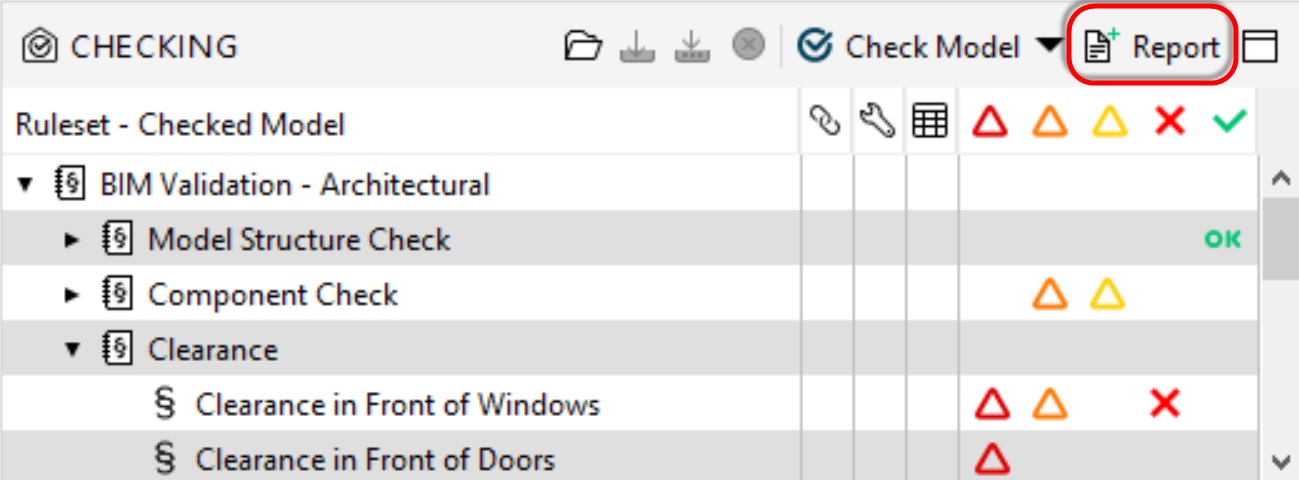Toggle the yellow triangle severity filter header
This screenshot has height=480, width=1299.
pos(1109,124)
